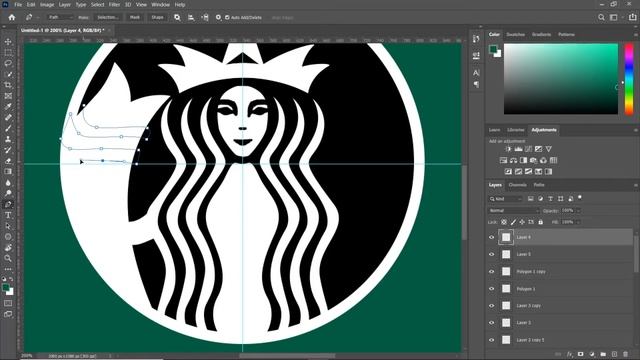Lock all layer attributes icon
This screenshot has height=360, width=640.
pyautogui.click(x=540, y=222)
